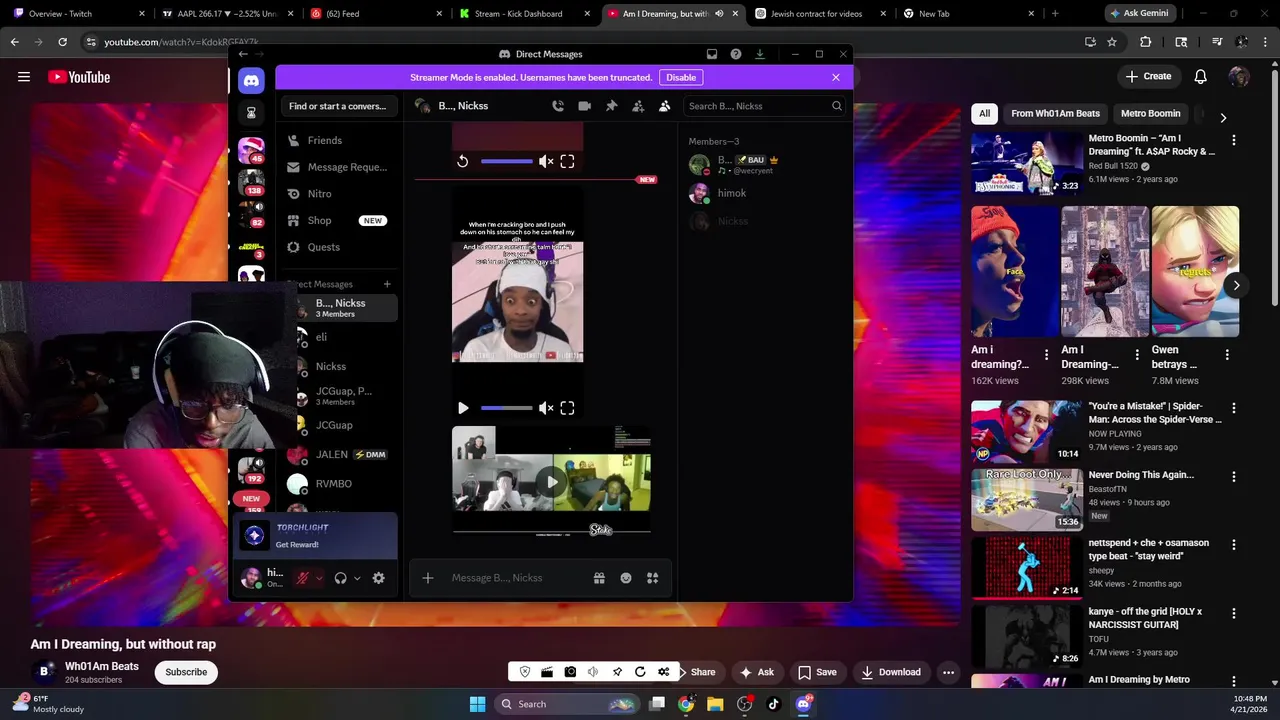Viewport: 1280px width, 720px height.
Task: Open the emoji picker in Discord
Action: coord(626,578)
